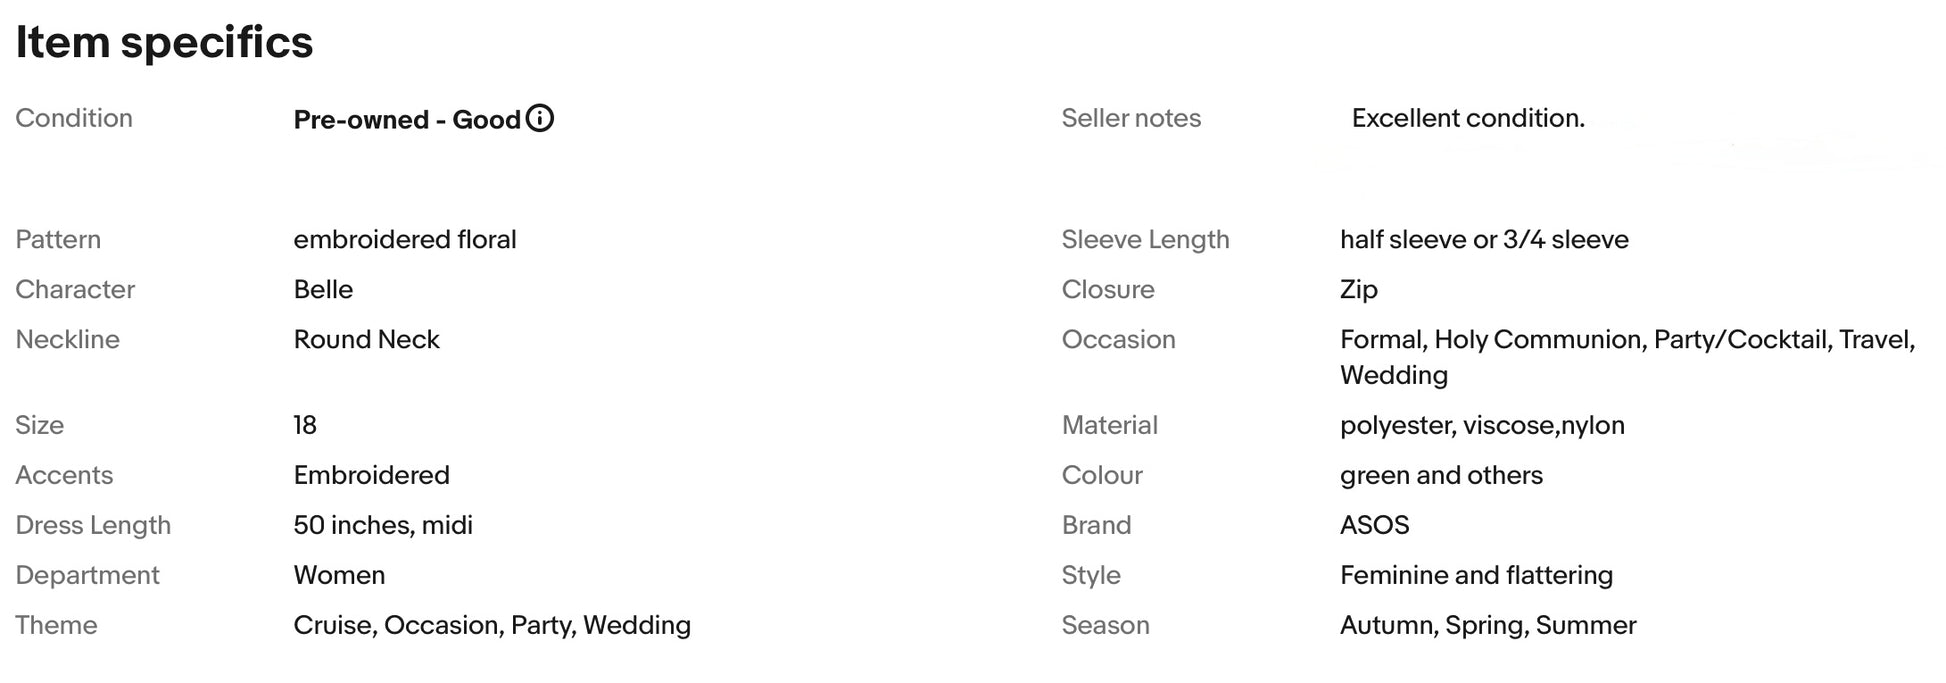The image size is (1946, 683).
Task: Click the 'Feminine and flattering' style value
Action: [1476, 575]
